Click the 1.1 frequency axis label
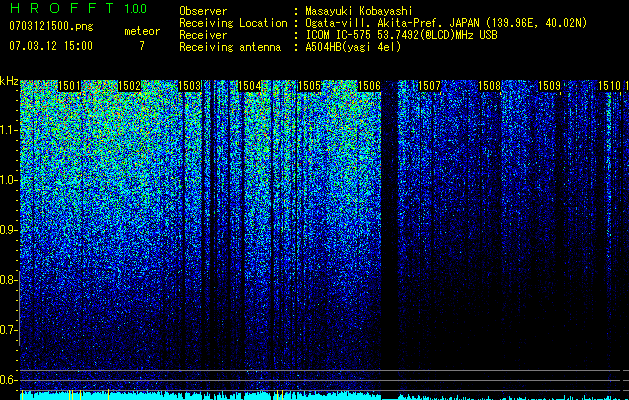Screen dimensions: 629x400 click(8, 130)
